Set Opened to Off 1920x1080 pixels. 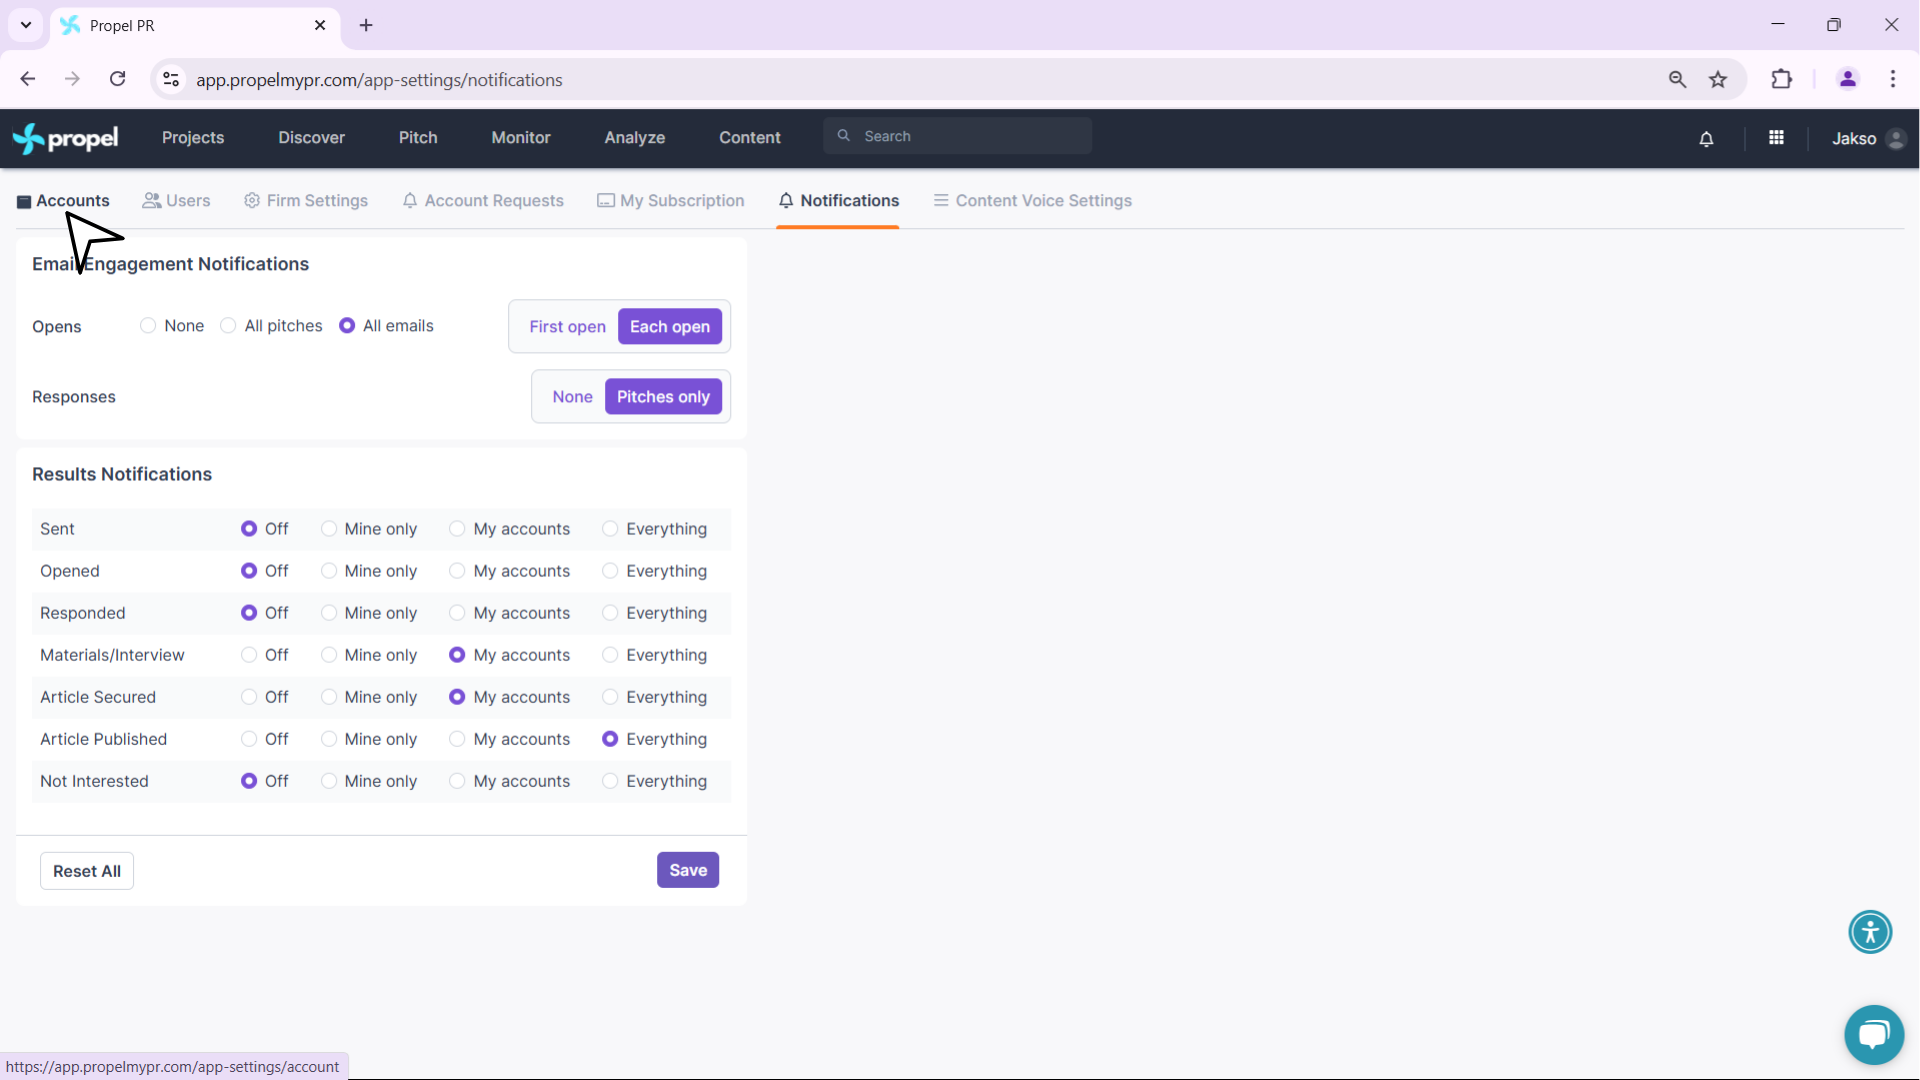[x=249, y=571]
